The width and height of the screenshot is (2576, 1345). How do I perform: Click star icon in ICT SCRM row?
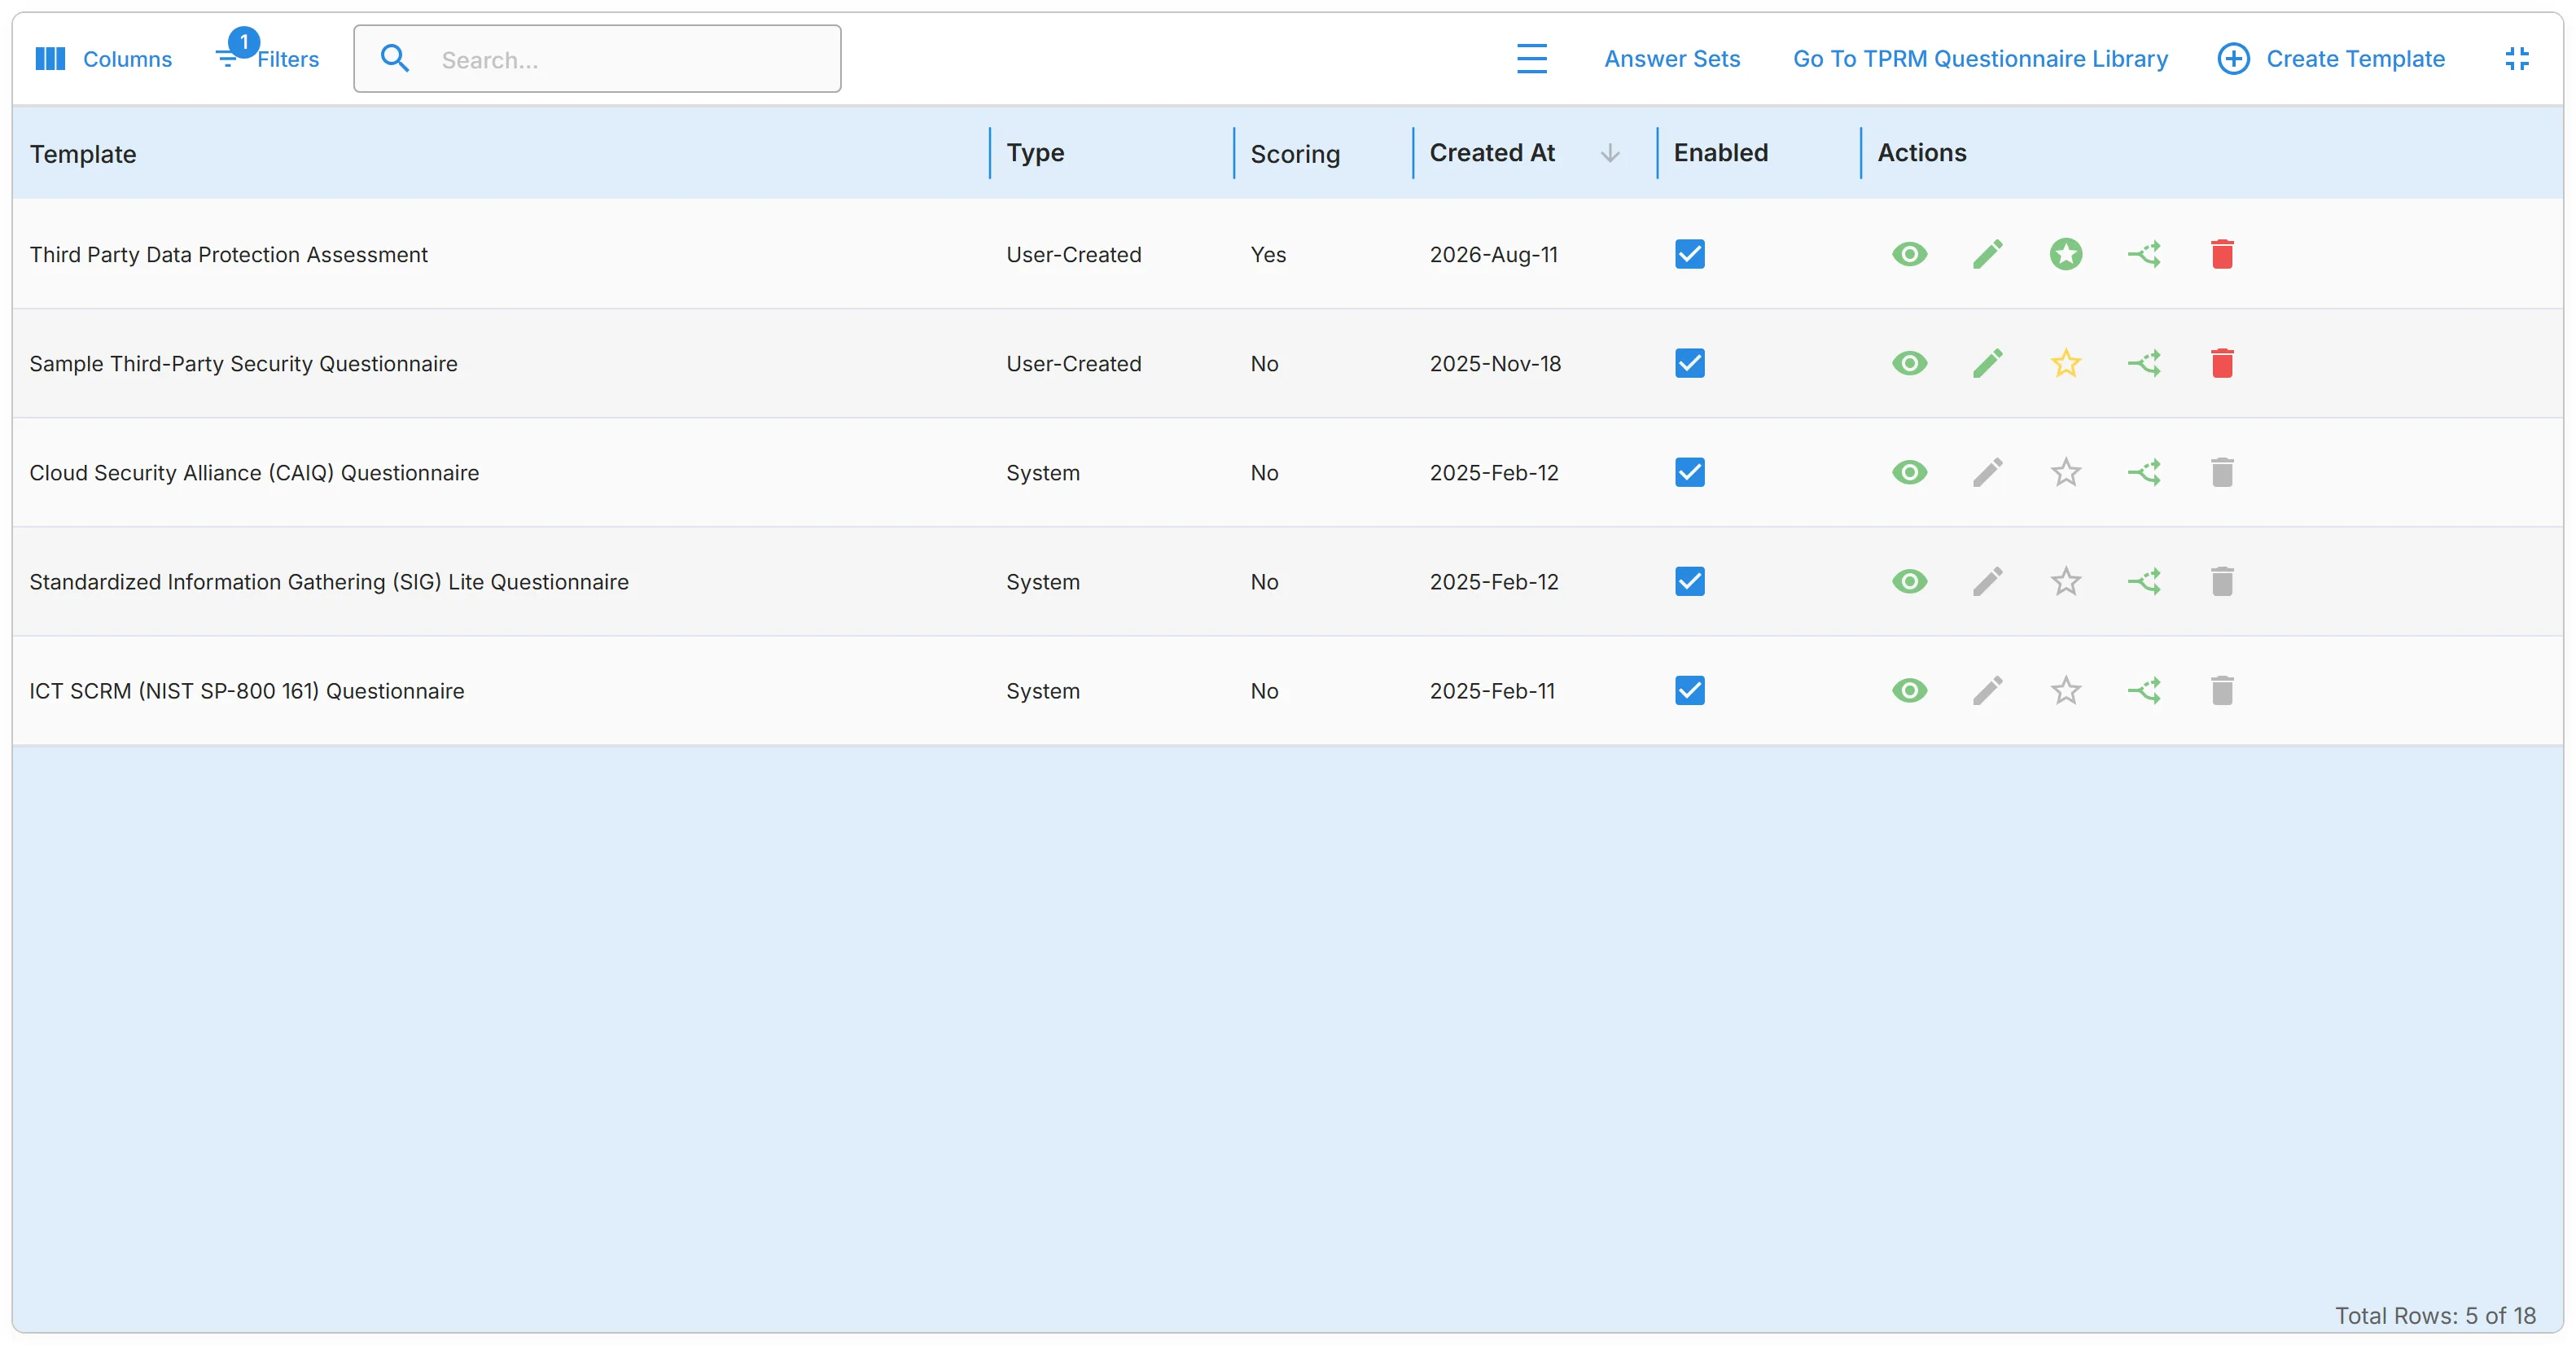[x=2065, y=690]
